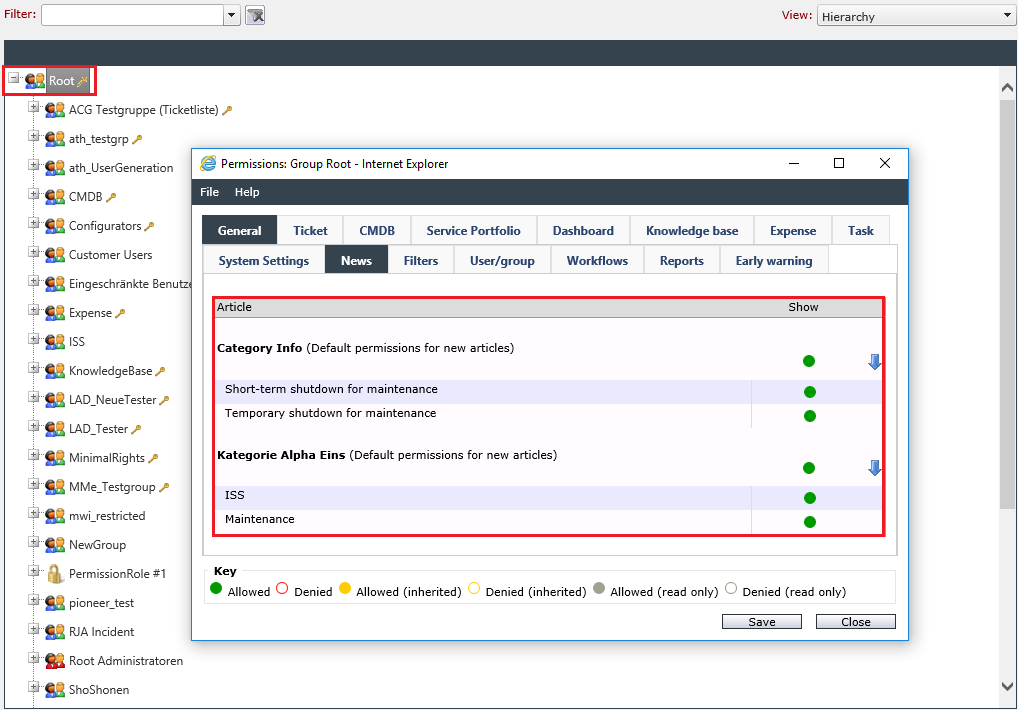
Task: Click into the Filter input field
Action: [133, 15]
